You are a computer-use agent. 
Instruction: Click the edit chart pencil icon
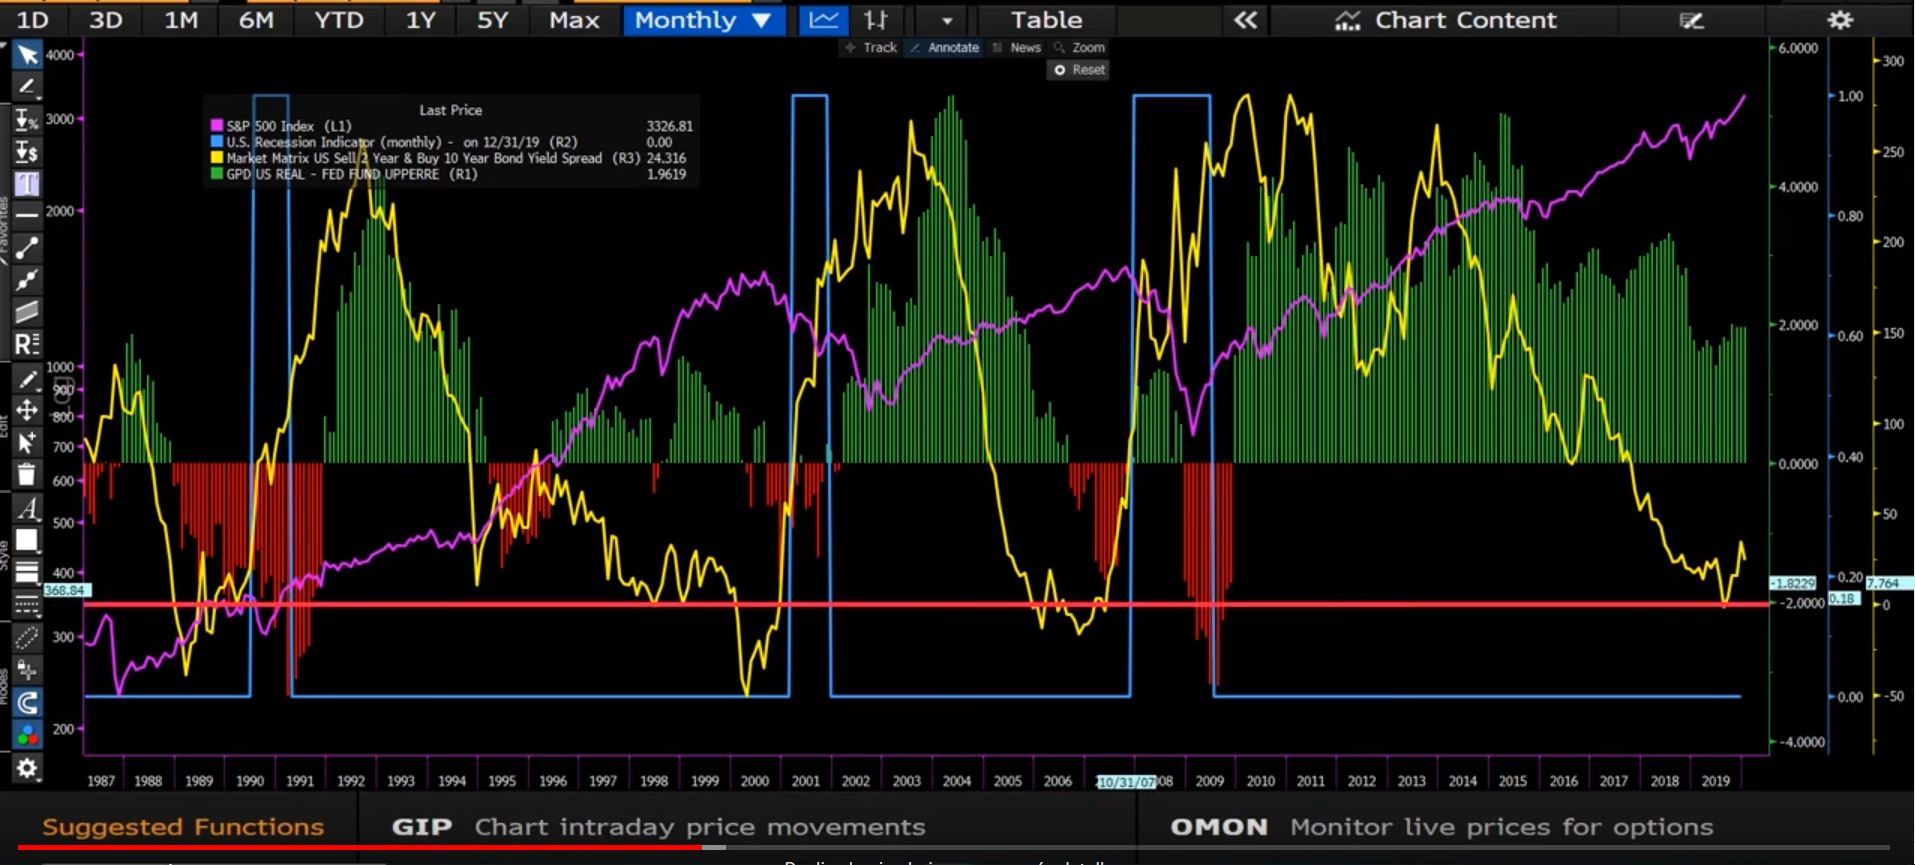(1691, 20)
